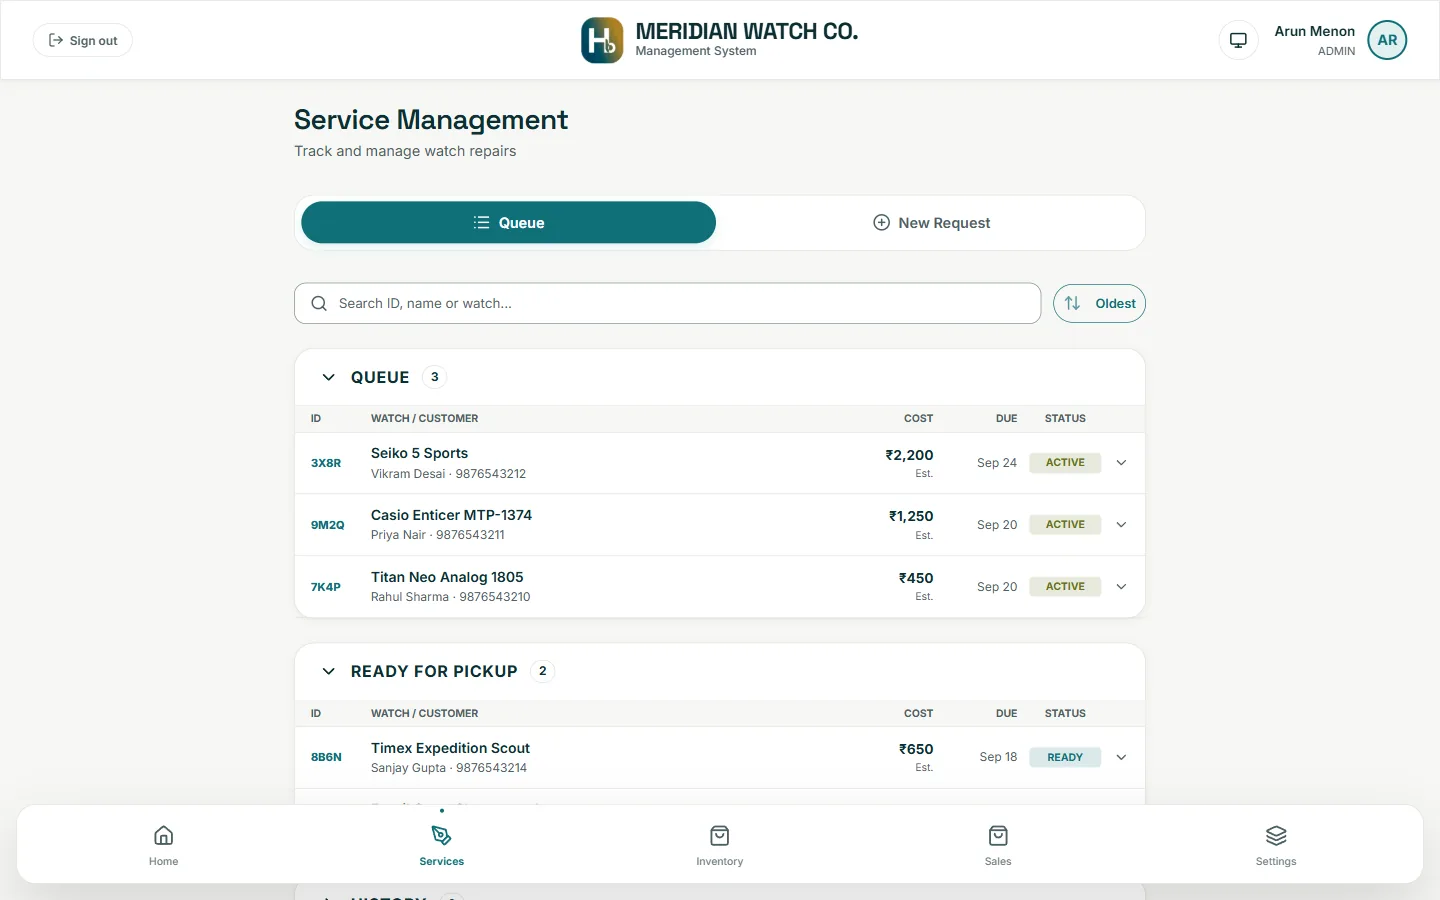Click the Titan Neo Analog 1805 watch name
The image size is (1440, 900).
pyautogui.click(x=447, y=577)
